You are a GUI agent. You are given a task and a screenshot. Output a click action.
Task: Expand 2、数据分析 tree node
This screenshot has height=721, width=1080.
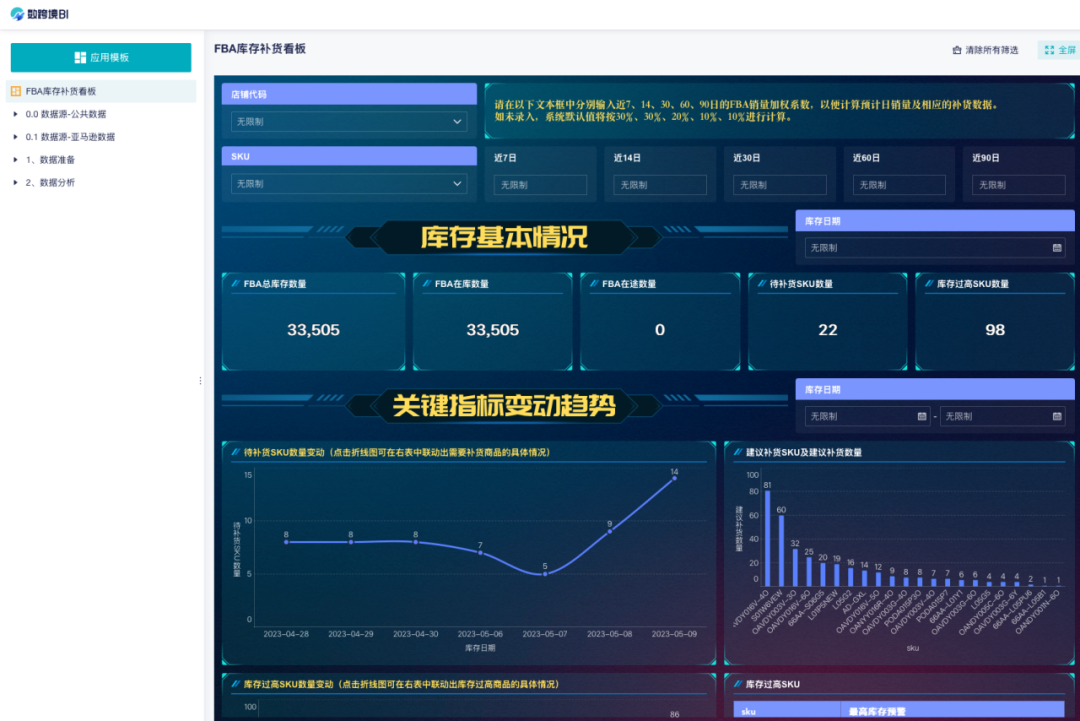tap(16, 182)
